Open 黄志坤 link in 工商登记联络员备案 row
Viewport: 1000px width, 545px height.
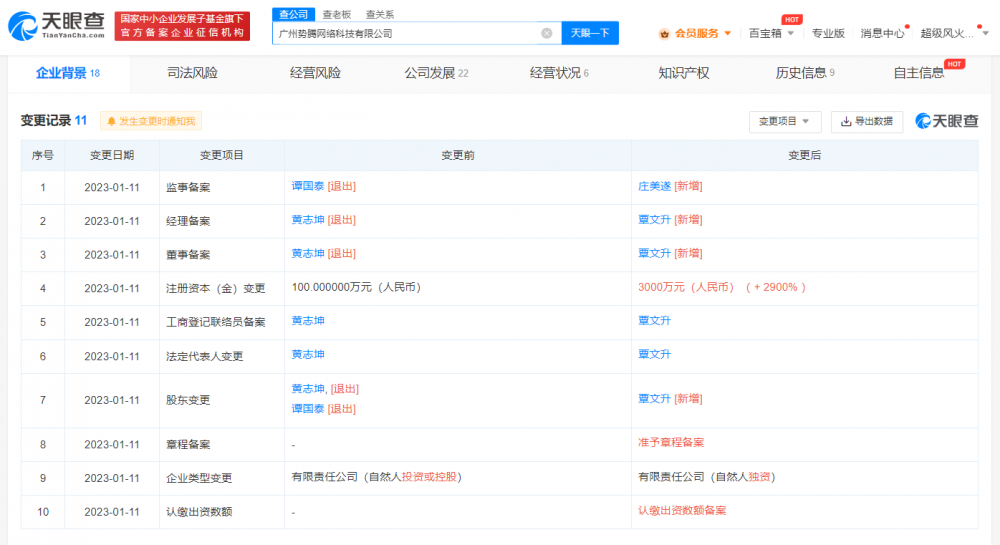pos(308,321)
